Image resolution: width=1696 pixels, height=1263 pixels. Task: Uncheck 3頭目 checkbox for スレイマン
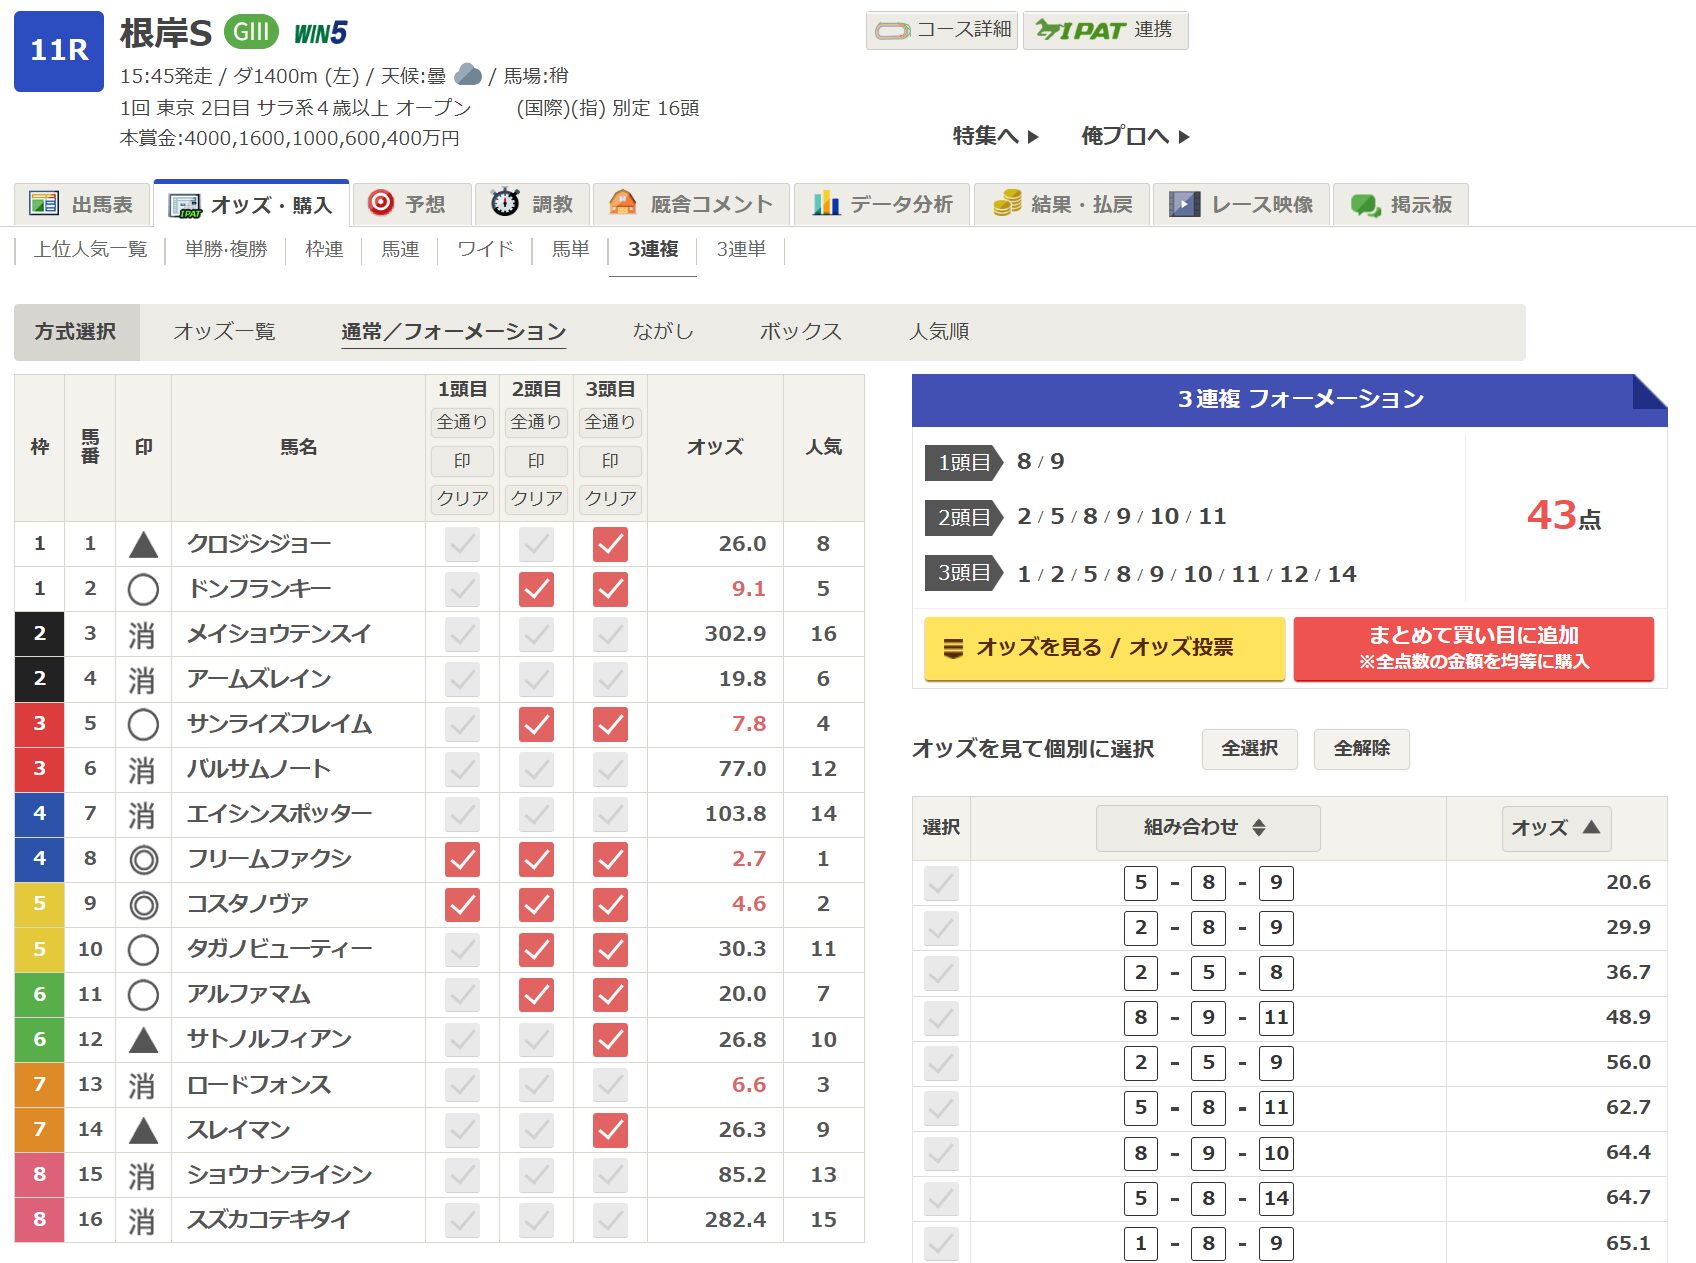click(610, 1130)
